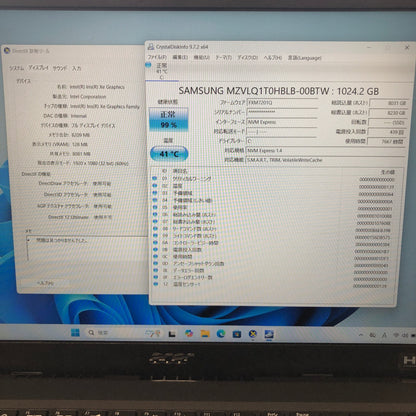Open the テーマ(T) menu
This screenshot has width=416, height=416.
(x=223, y=57)
